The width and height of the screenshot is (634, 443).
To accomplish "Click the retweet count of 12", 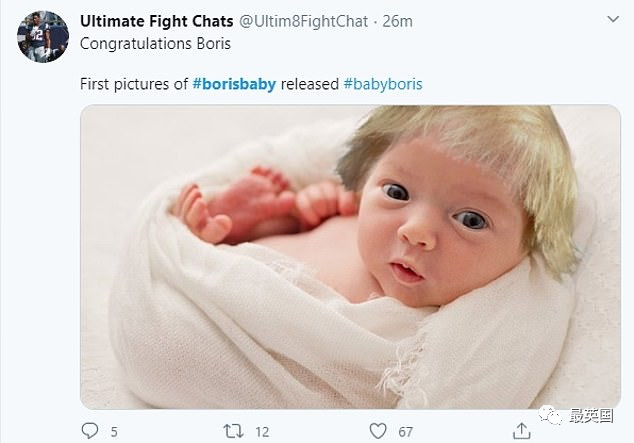I will (x=260, y=431).
